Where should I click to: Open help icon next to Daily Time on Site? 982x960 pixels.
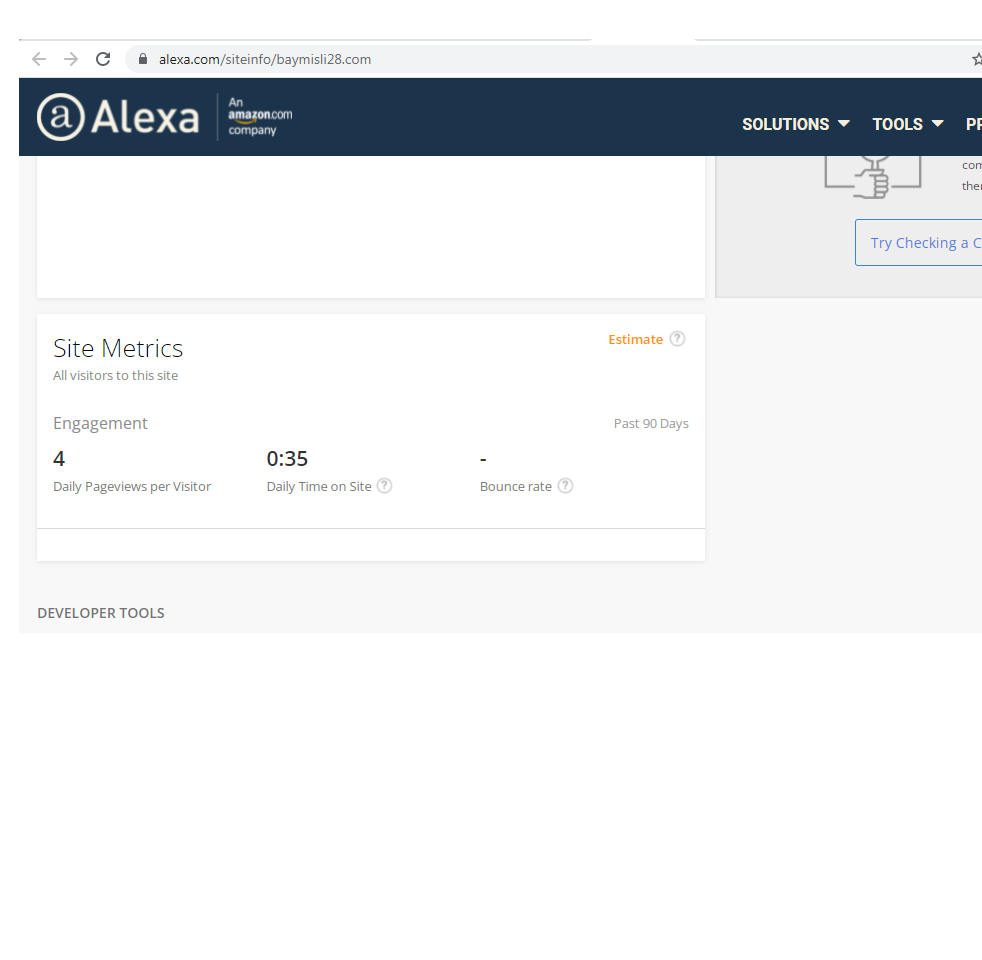pyautogui.click(x=385, y=486)
